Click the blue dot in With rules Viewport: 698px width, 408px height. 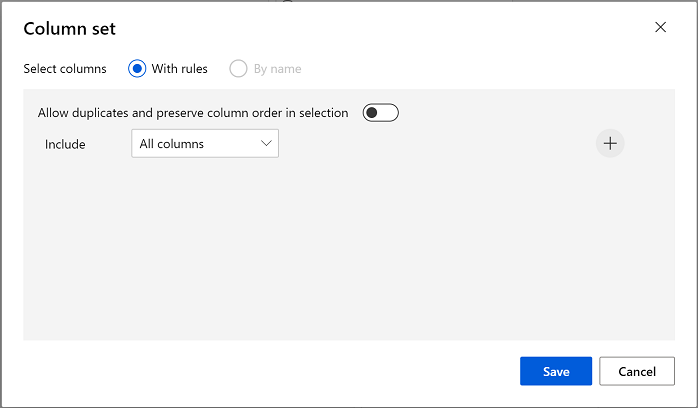pos(137,69)
